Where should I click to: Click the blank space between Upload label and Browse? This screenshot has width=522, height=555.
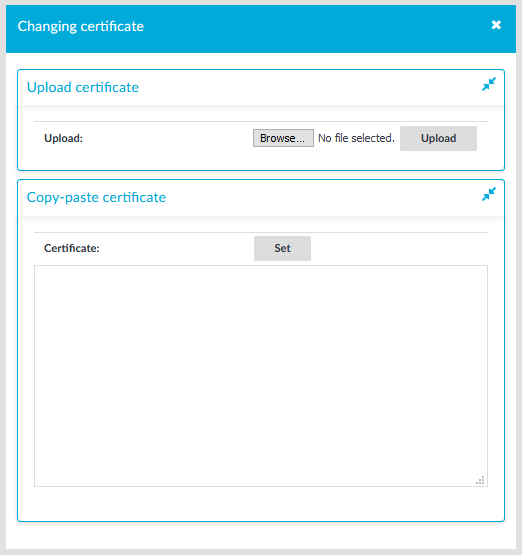point(168,138)
